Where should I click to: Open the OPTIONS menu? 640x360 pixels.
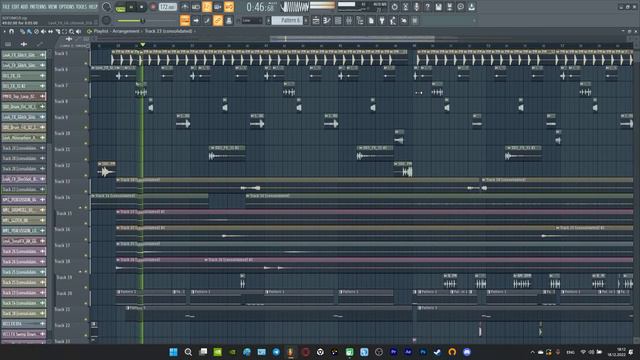[x=67, y=7]
